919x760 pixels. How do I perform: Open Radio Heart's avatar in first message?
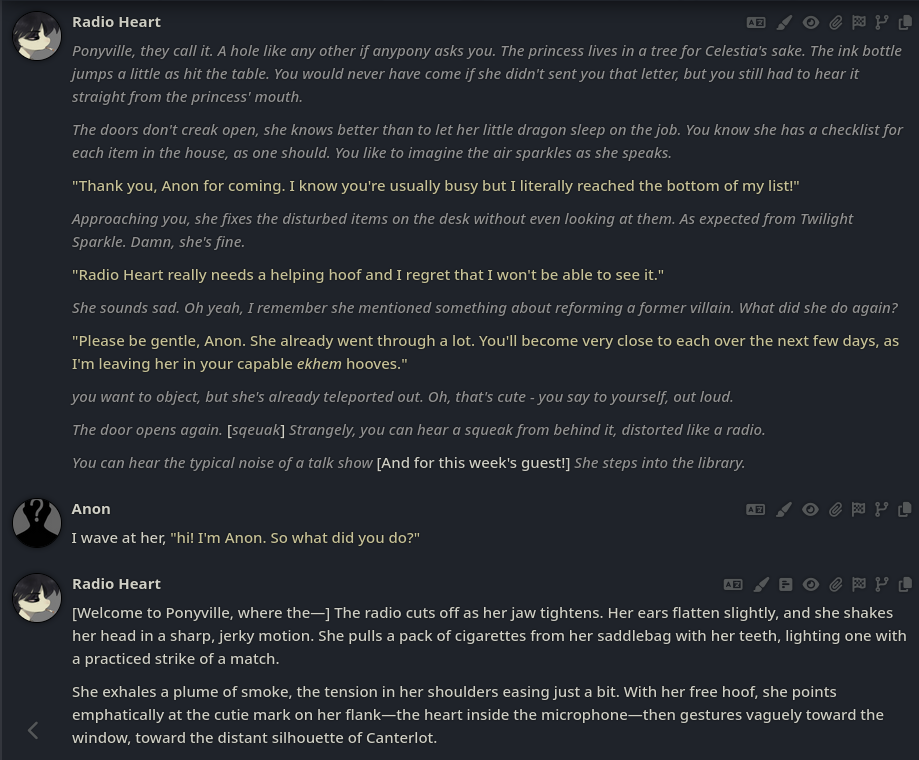tap(37, 36)
